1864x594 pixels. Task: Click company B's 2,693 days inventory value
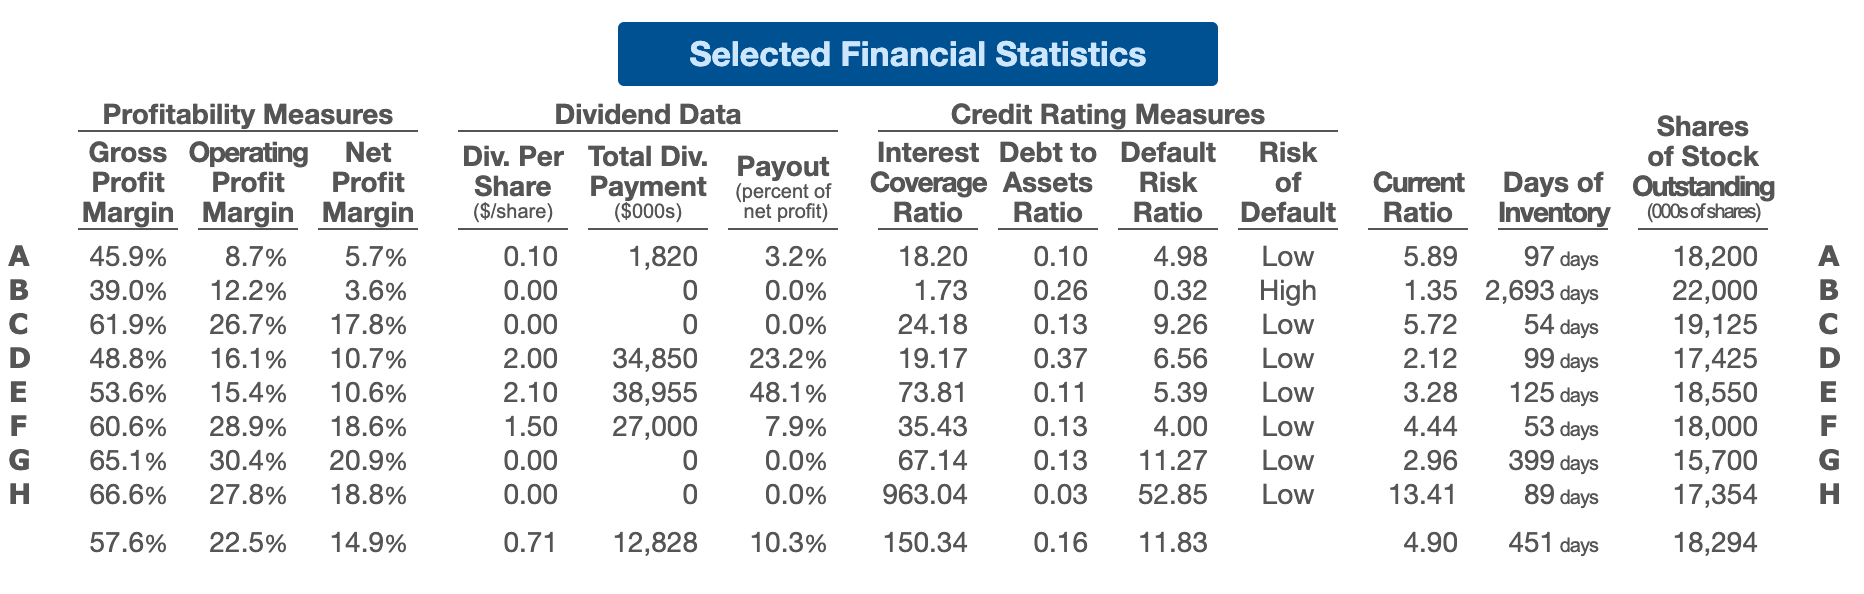(1541, 291)
